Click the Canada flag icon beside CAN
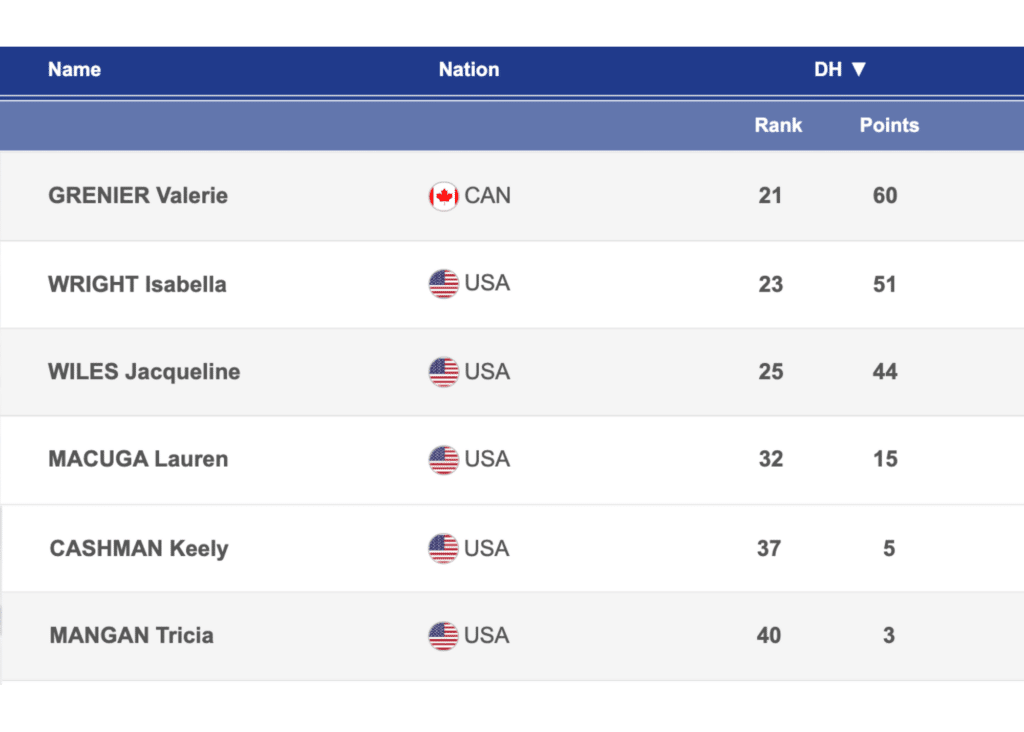 pyautogui.click(x=443, y=196)
